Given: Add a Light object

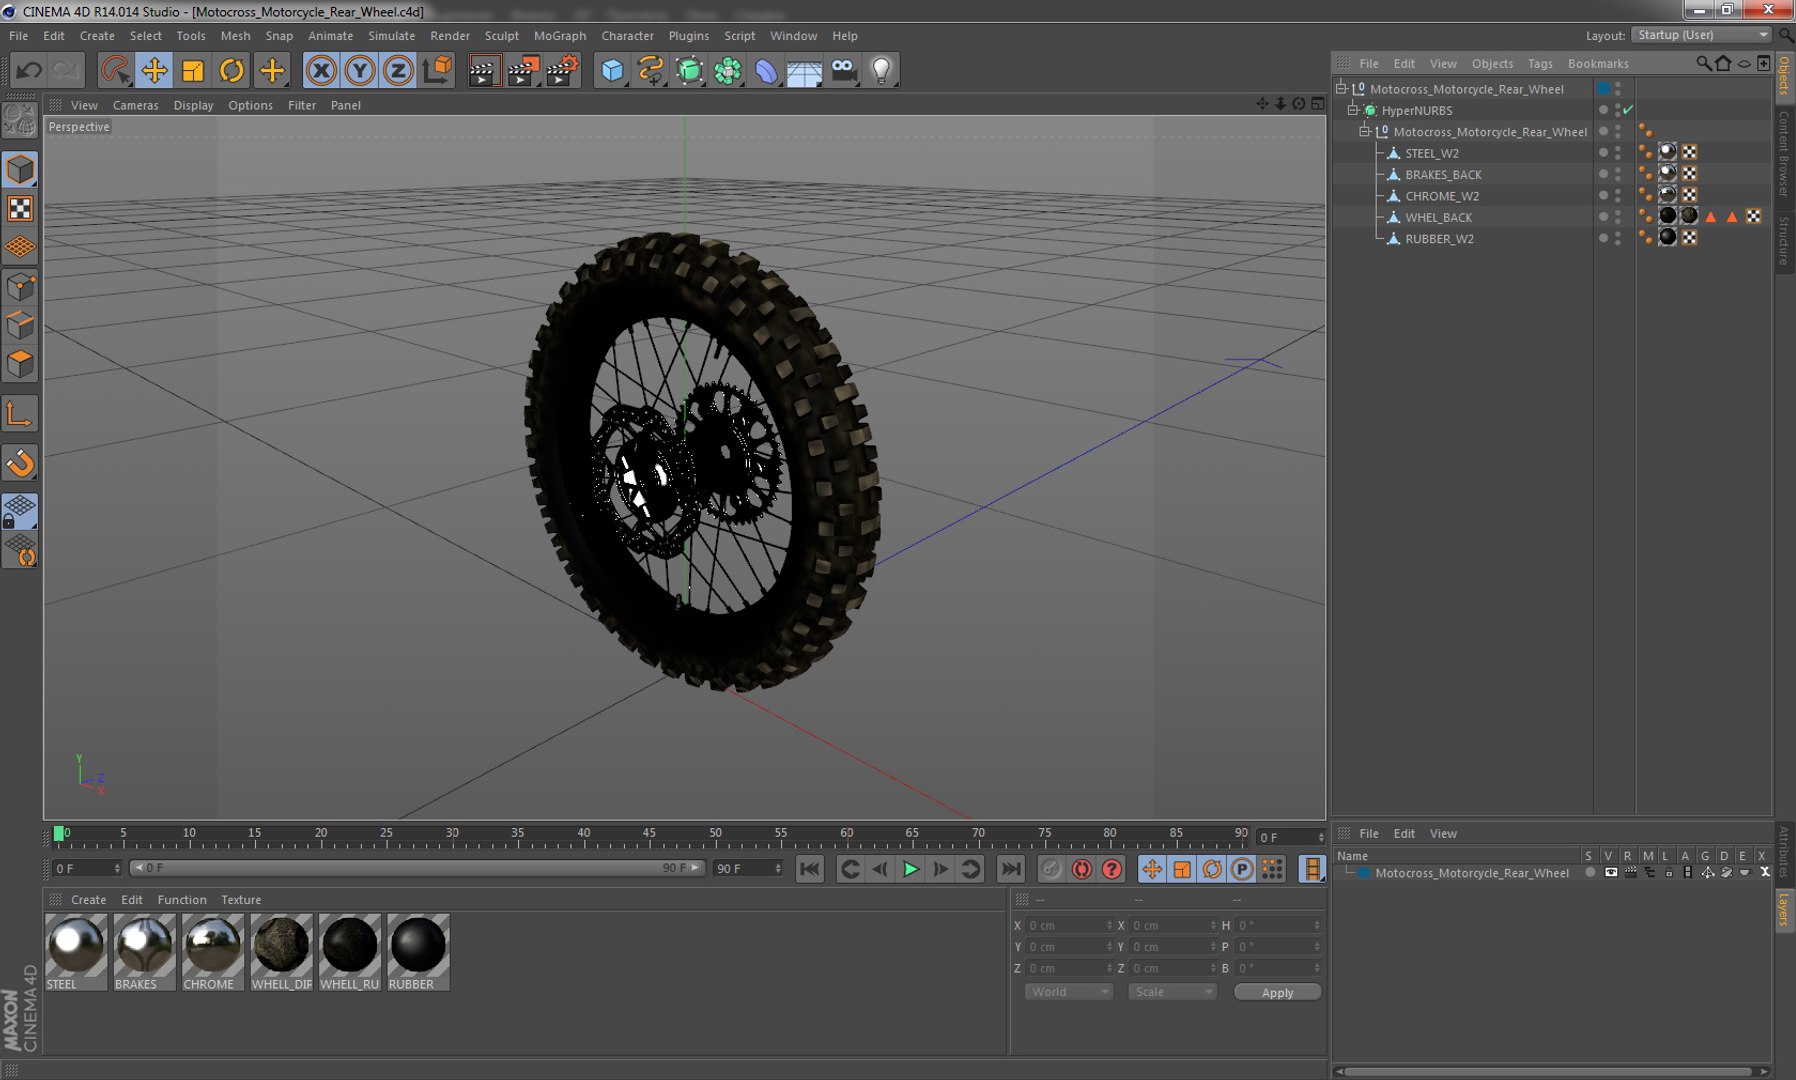Looking at the screenshot, I should click(x=881, y=71).
